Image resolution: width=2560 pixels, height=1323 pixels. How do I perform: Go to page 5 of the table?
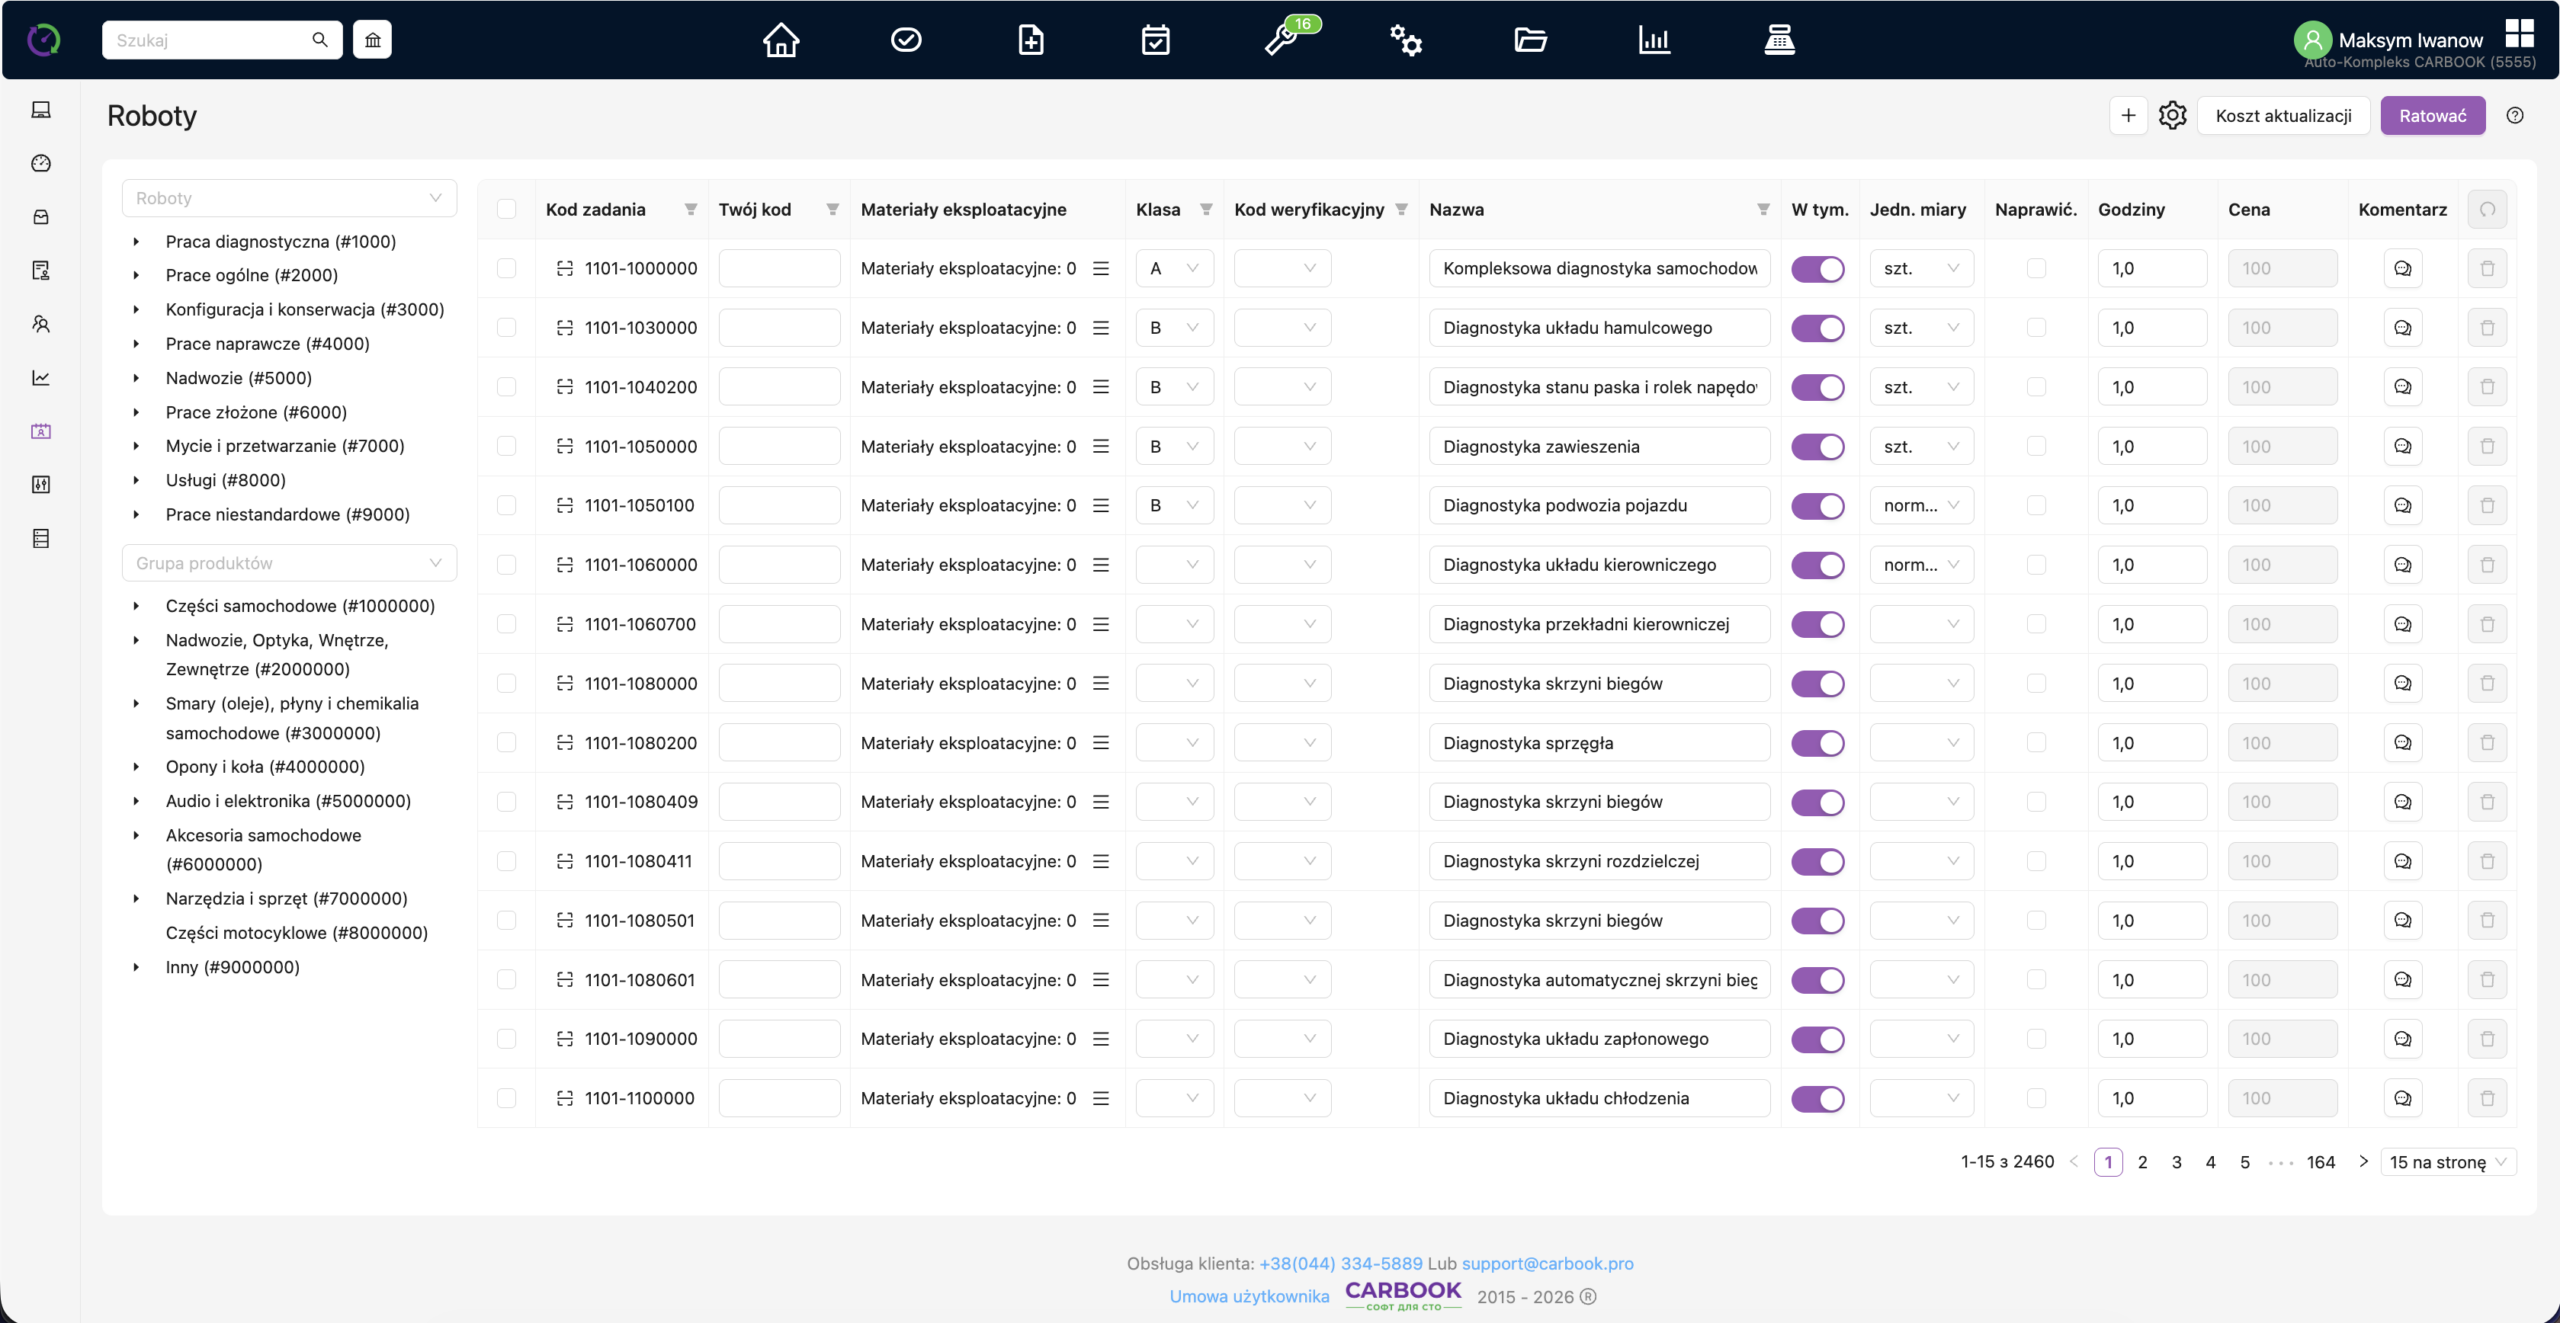pyautogui.click(x=2245, y=1162)
